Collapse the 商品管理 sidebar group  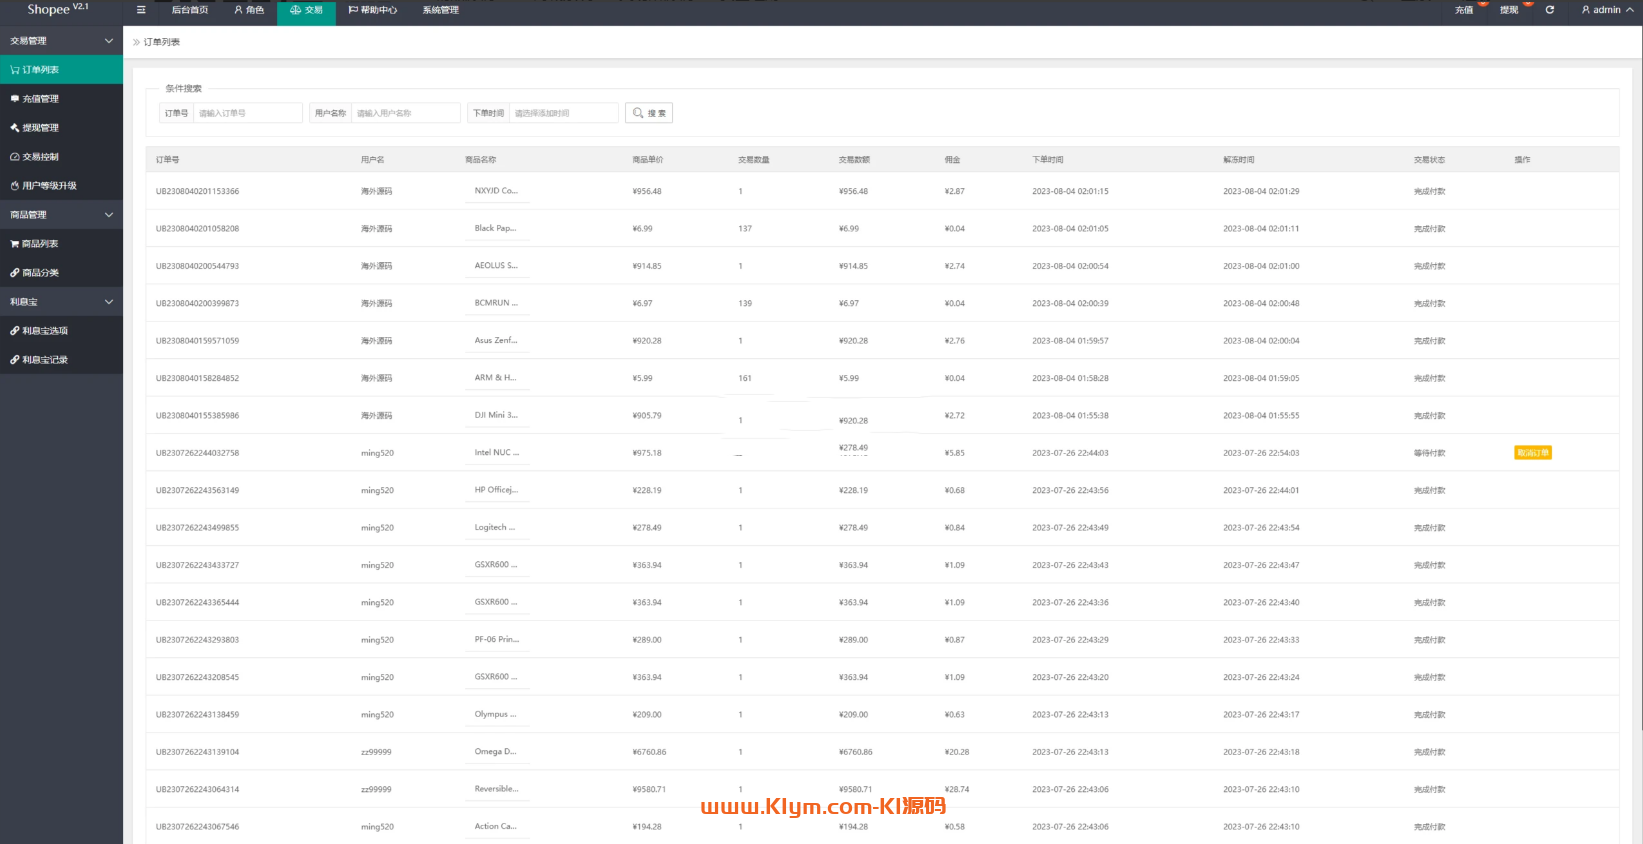(108, 215)
